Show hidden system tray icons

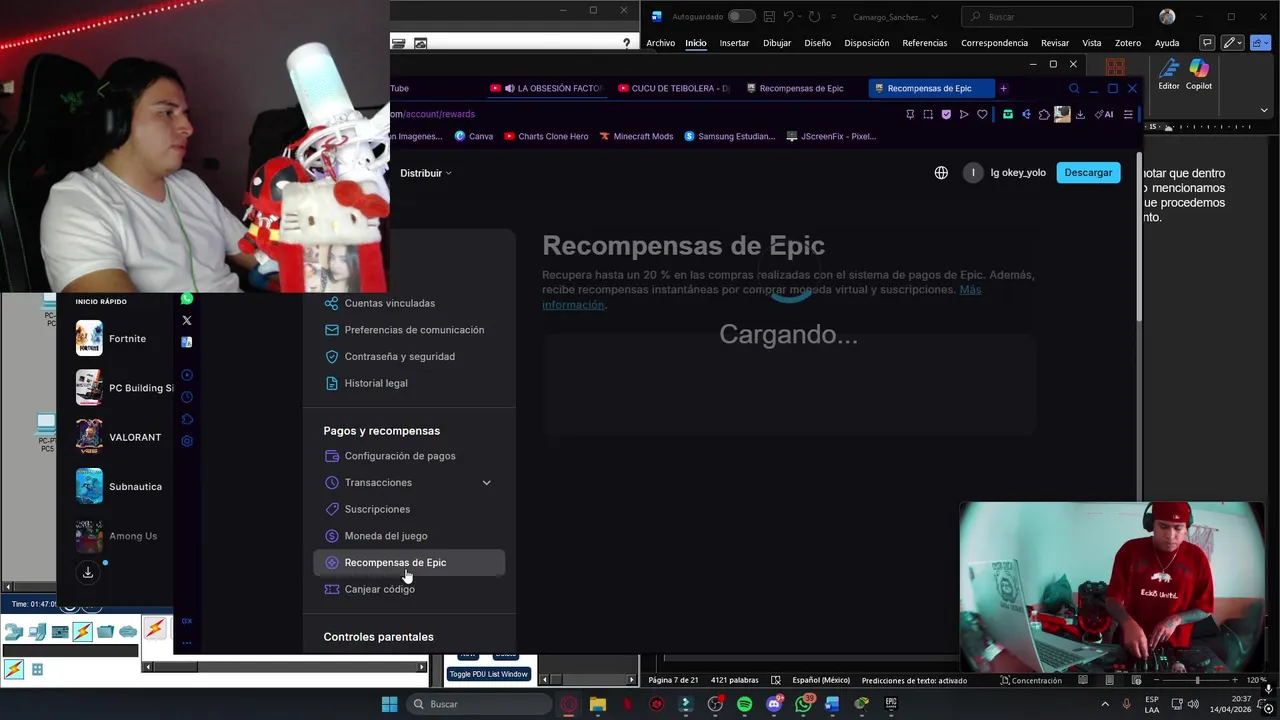pyautogui.click(x=1105, y=704)
